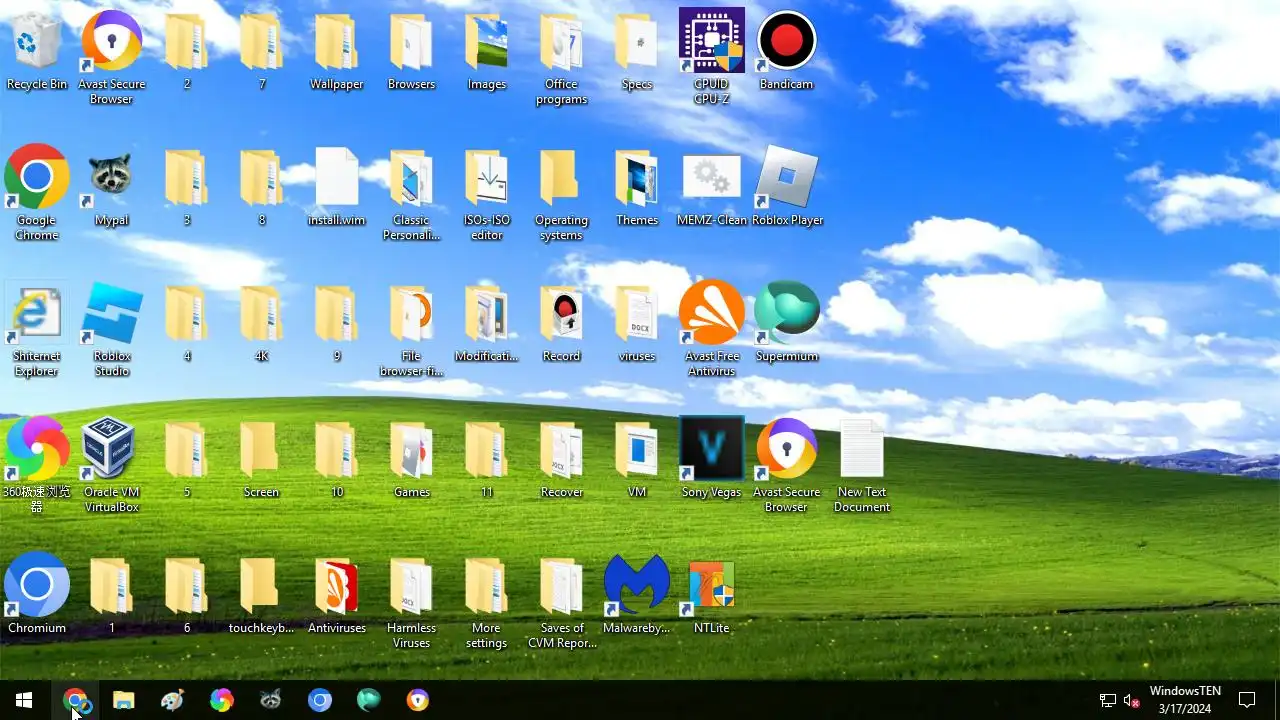Image resolution: width=1280 pixels, height=720 pixels.
Task: Launch Avast Secure Browser from the taskbar
Action: (x=418, y=700)
